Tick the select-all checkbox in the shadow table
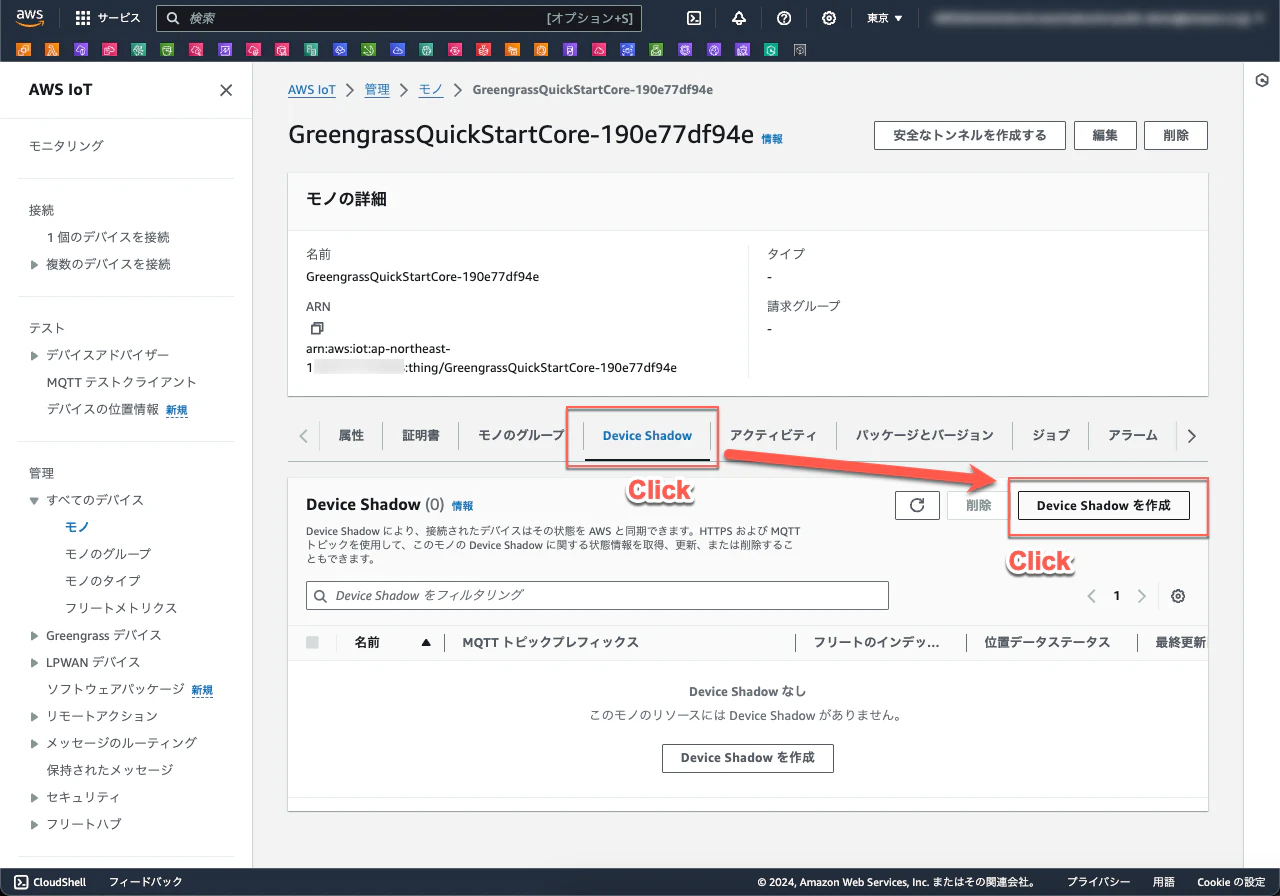The height and width of the screenshot is (896, 1280). click(312, 642)
